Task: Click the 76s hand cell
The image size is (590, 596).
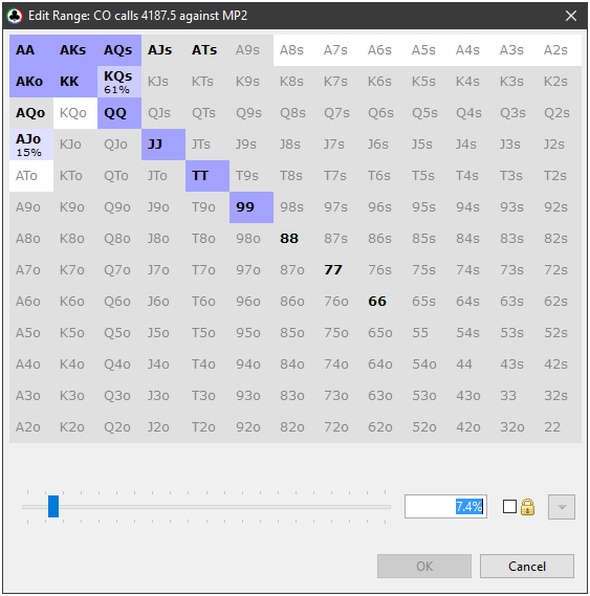Action: tap(383, 270)
